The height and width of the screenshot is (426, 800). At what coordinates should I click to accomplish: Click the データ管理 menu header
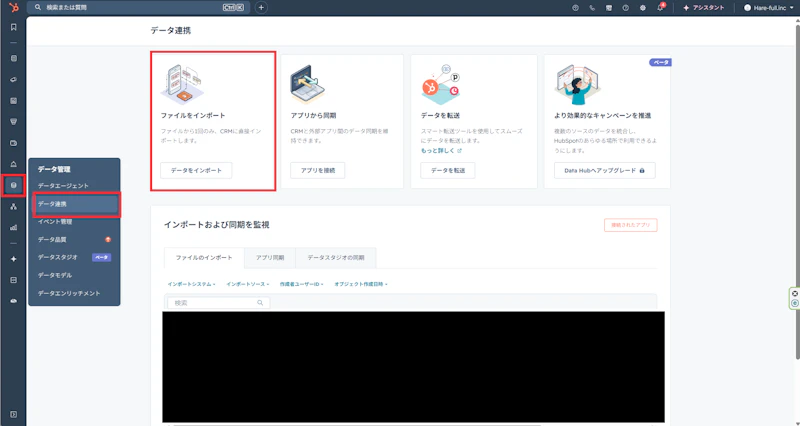54,169
